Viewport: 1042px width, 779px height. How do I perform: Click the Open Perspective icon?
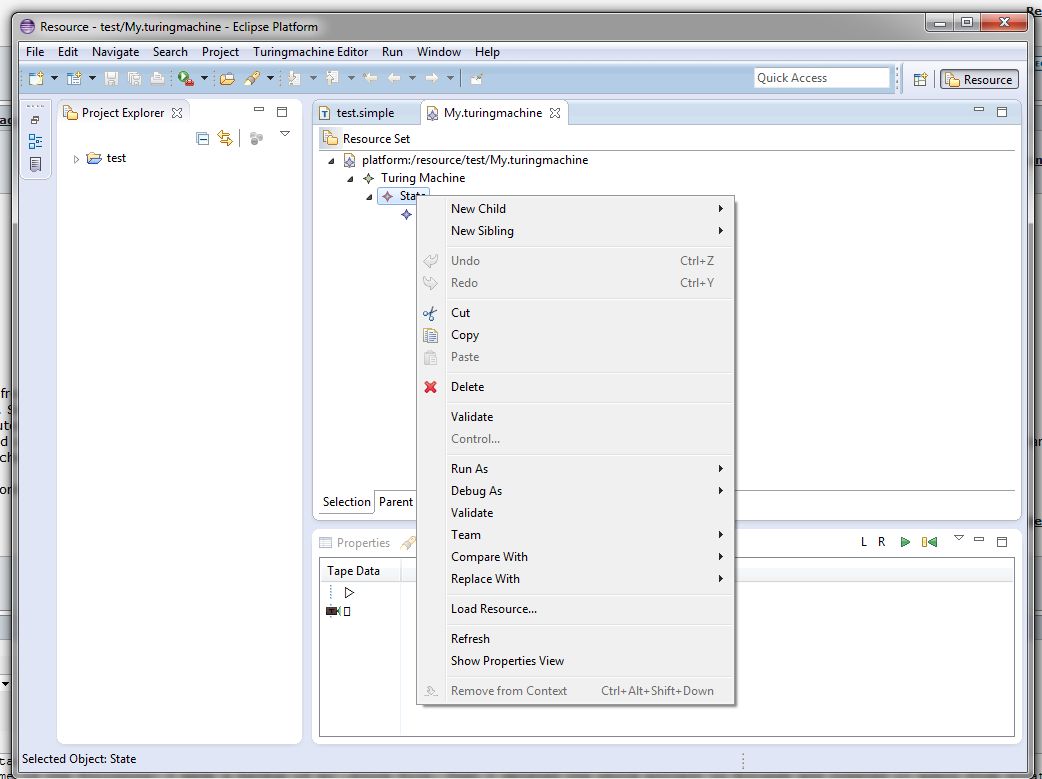click(920, 80)
